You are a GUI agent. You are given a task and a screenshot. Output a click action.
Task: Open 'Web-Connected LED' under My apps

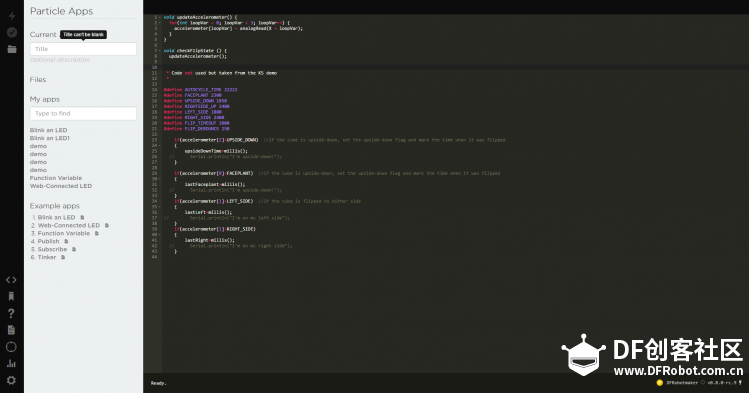pyautogui.click(x=61, y=186)
